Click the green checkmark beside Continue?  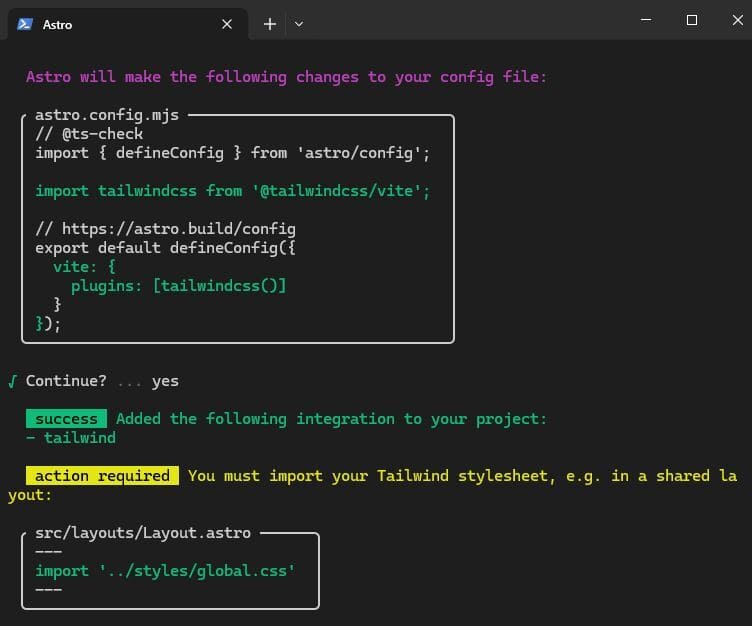[12, 381]
